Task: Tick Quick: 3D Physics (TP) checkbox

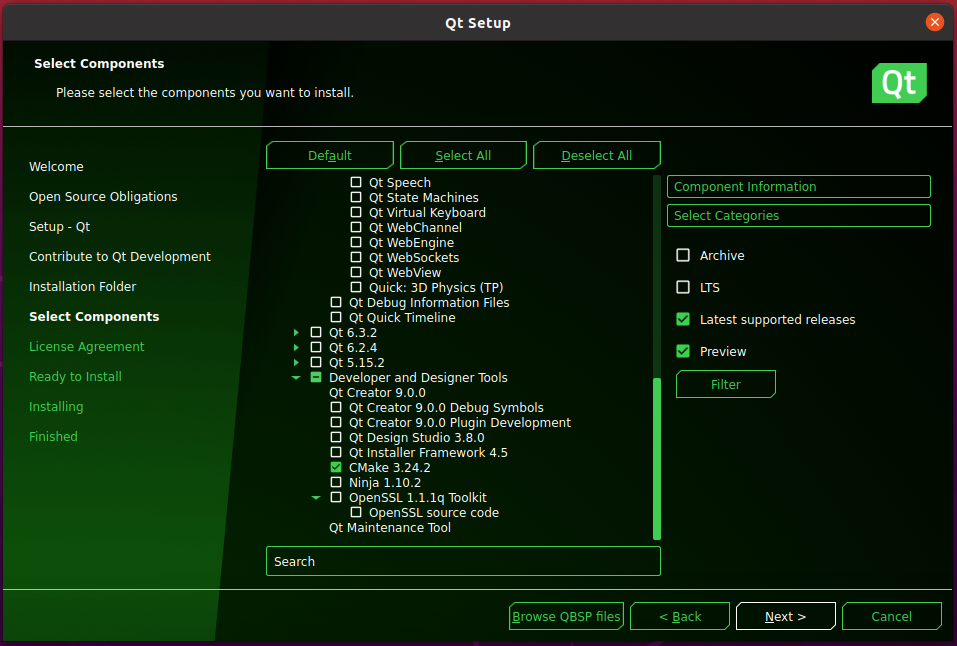Action: coord(356,287)
